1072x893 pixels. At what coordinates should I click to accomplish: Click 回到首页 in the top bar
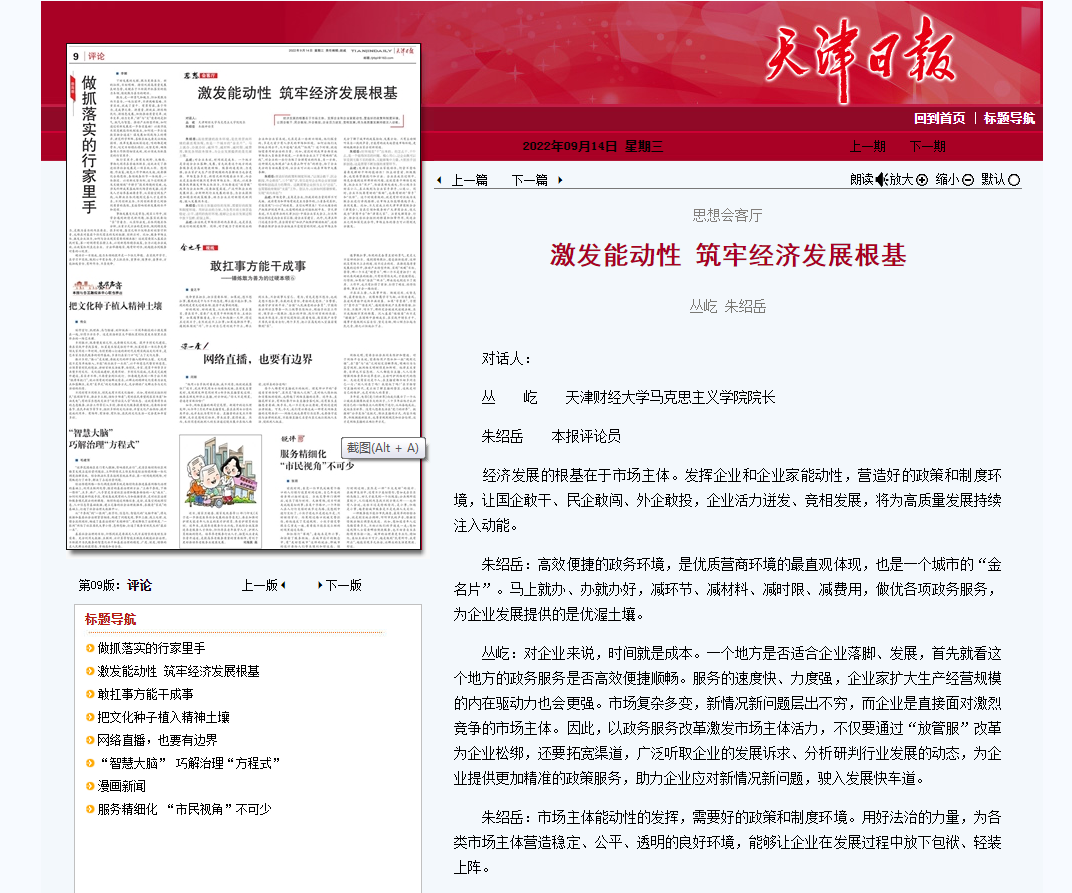tap(939, 118)
